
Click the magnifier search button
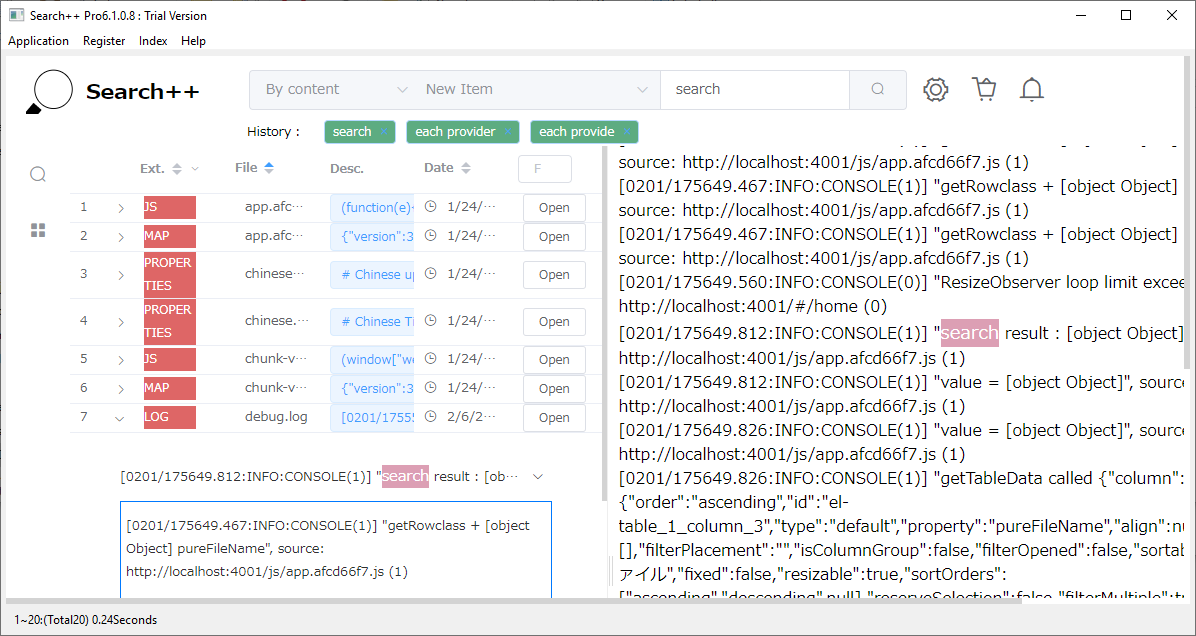pos(878,89)
